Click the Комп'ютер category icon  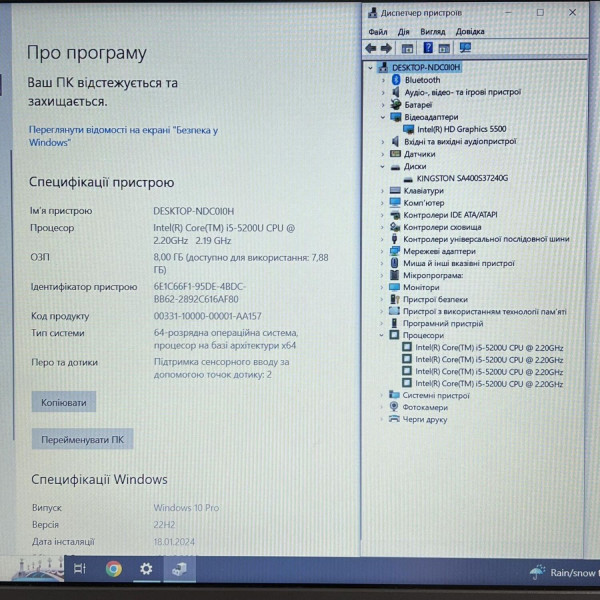click(395, 202)
